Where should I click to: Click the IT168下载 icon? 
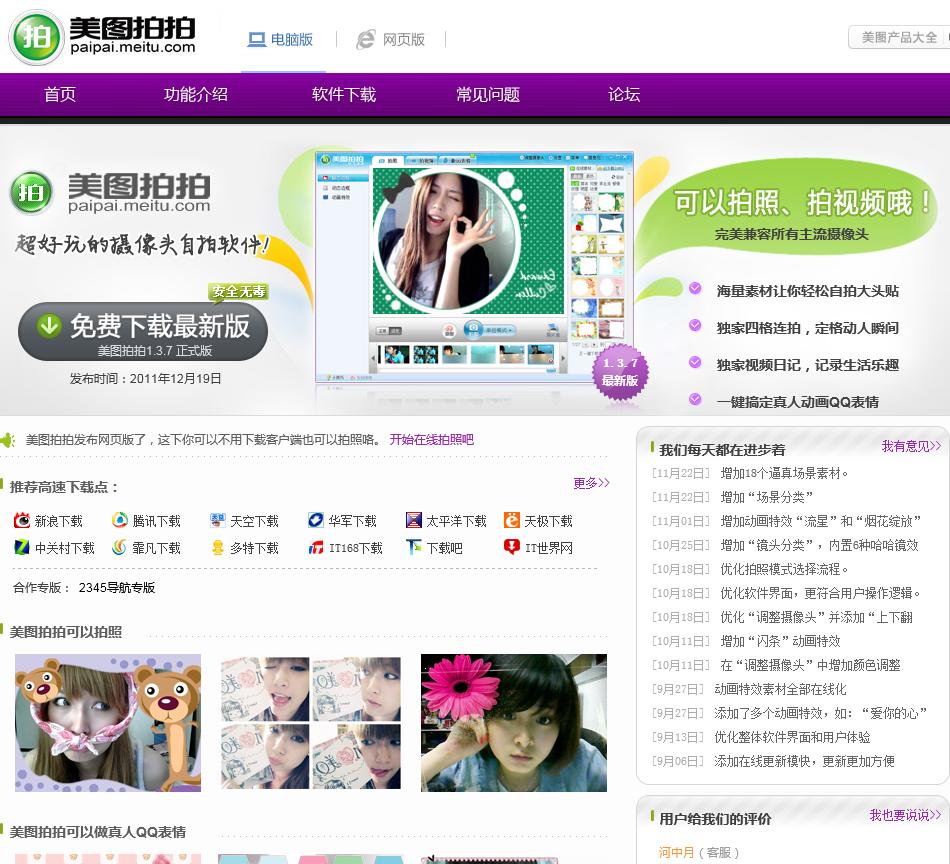(316, 547)
